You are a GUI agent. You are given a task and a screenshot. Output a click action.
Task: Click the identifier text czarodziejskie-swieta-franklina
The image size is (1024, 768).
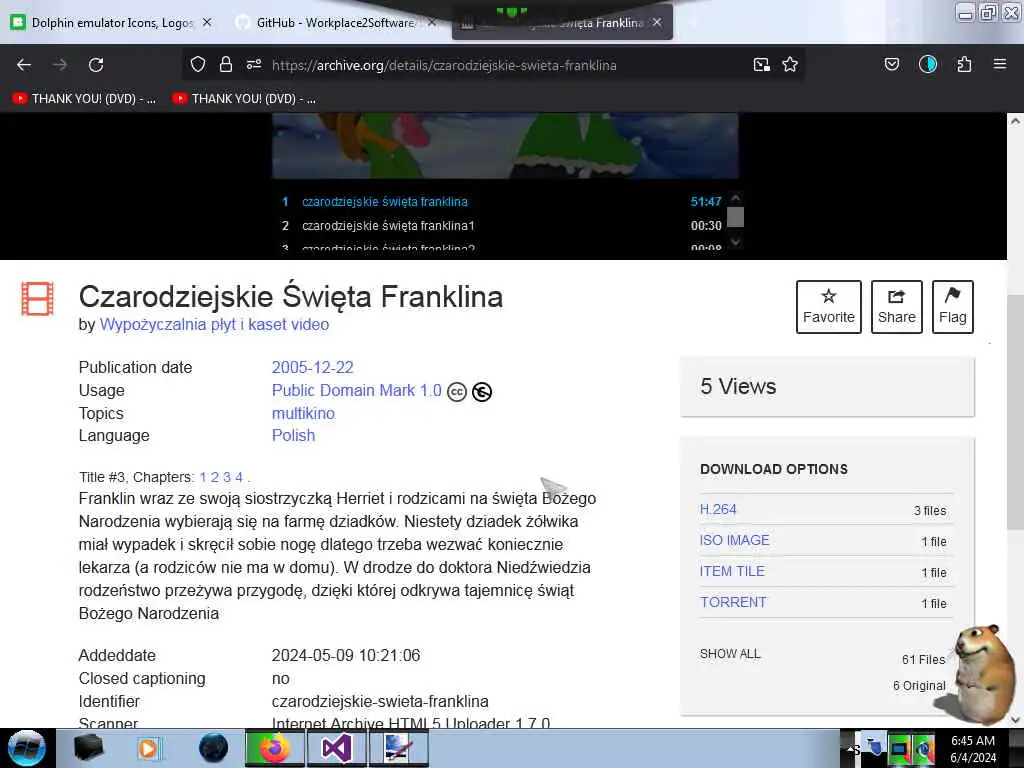[380, 701]
